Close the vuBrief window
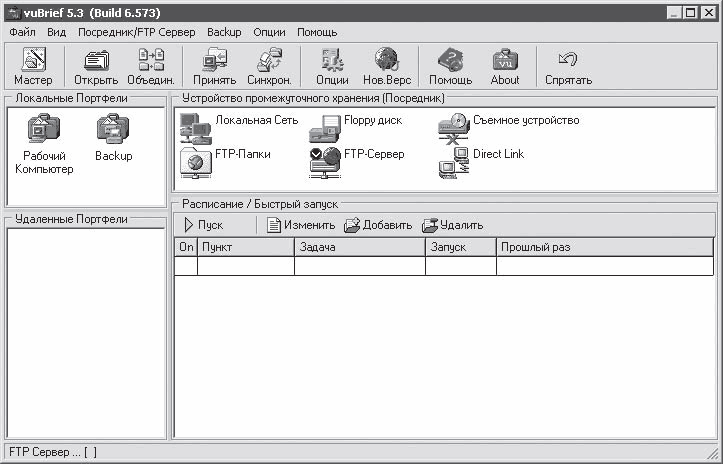The width and height of the screenshot is (723, 464). (x=709, y=12)
